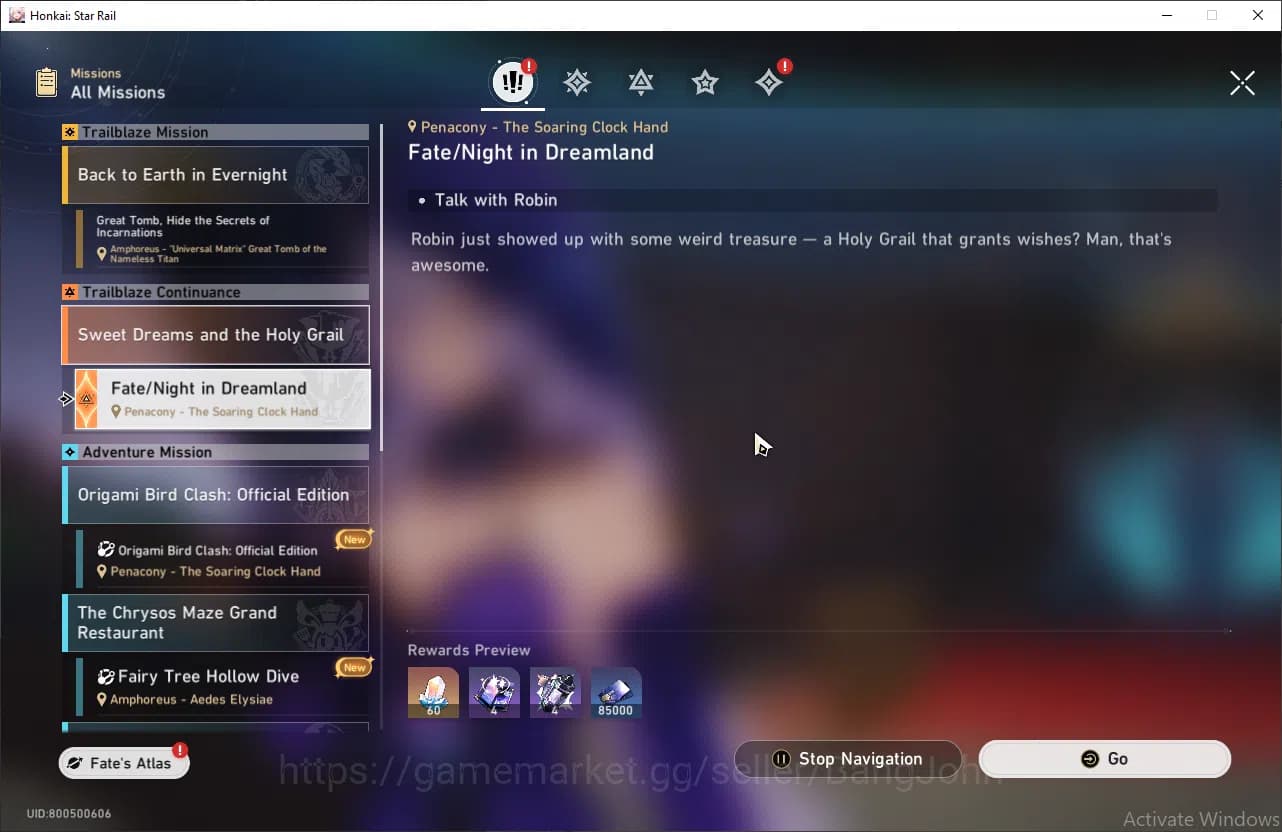View the second reward item with count 4
Screen dimensions: 1282x832
(494, 692)
